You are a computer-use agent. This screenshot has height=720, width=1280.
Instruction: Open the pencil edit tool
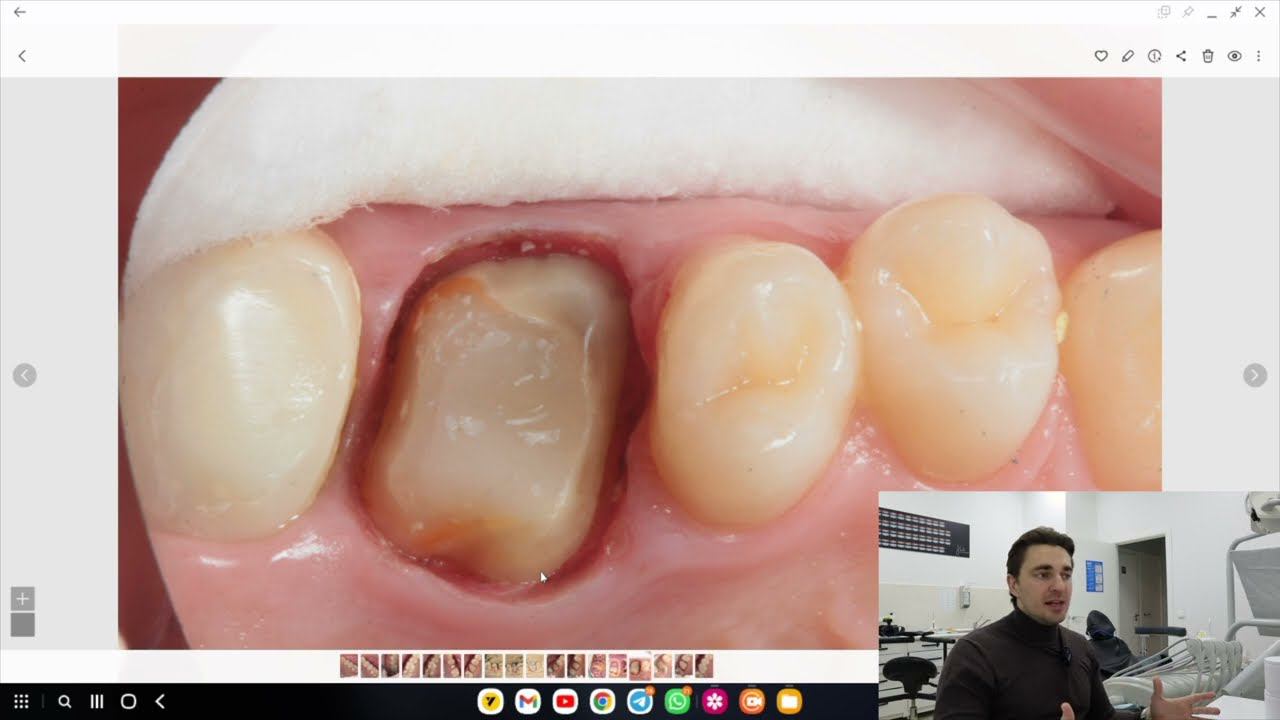(1128, 56)
